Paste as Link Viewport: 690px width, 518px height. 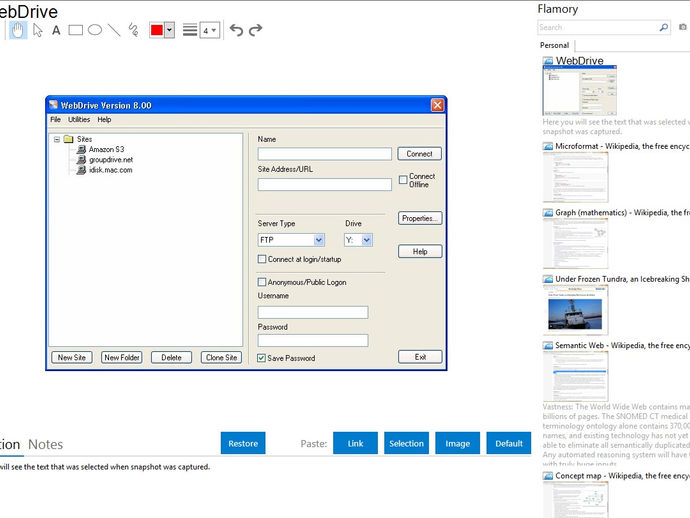[x=355, y=443]
